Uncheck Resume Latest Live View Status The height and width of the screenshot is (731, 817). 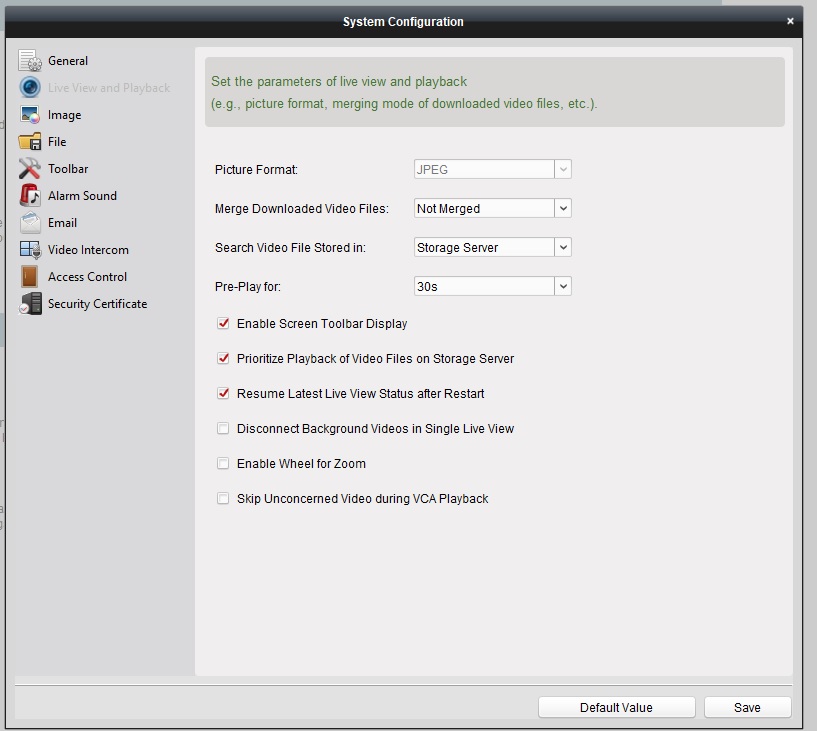(223, 394)
